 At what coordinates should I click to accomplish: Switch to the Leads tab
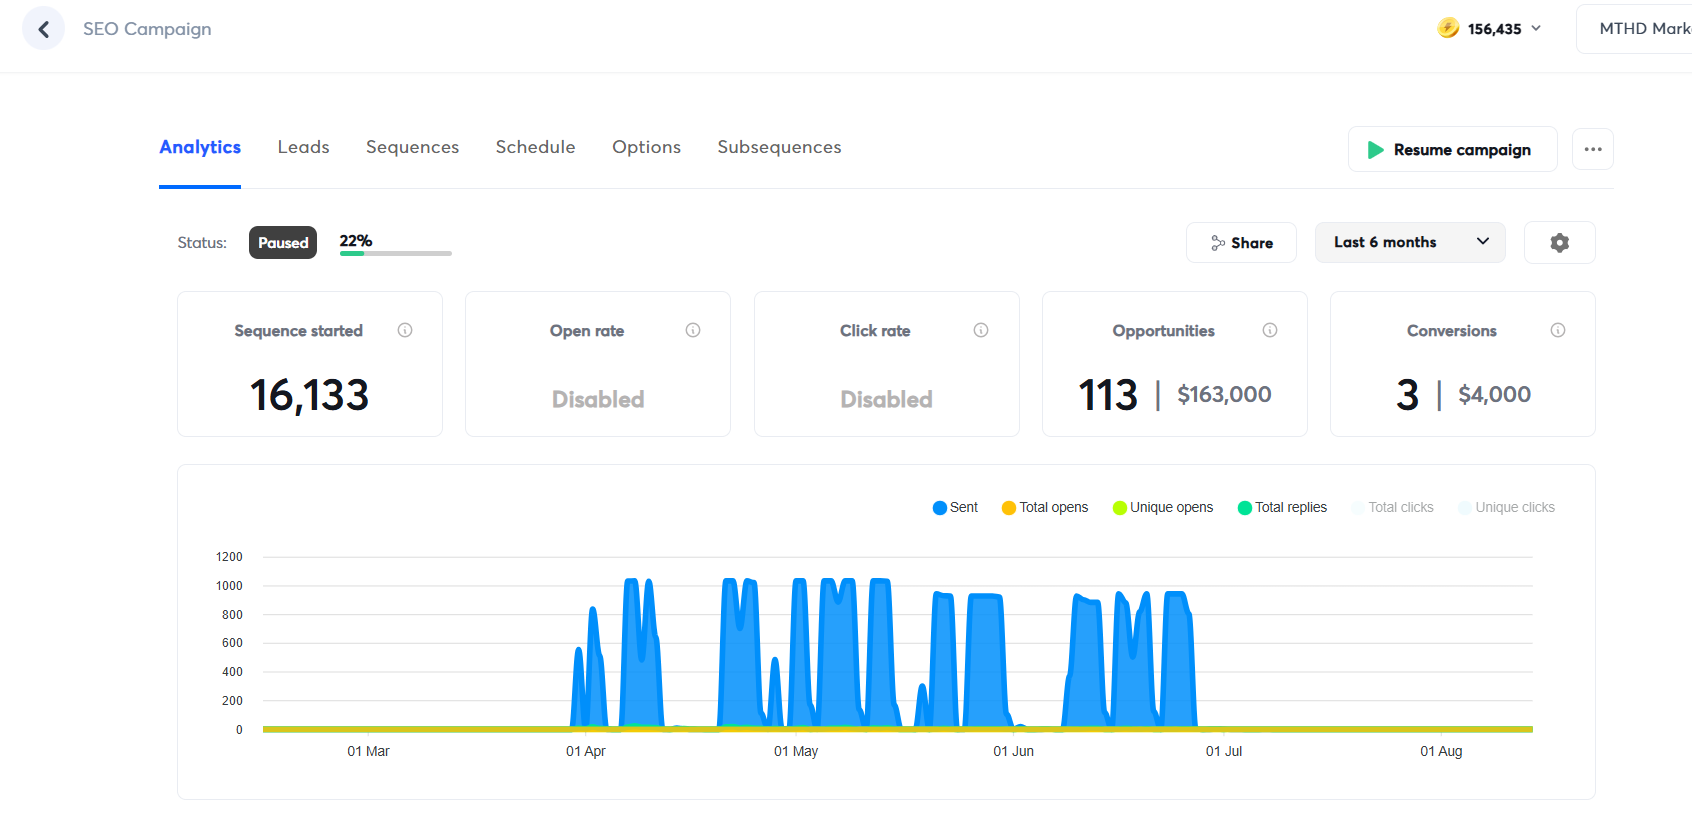coord(303,147)
